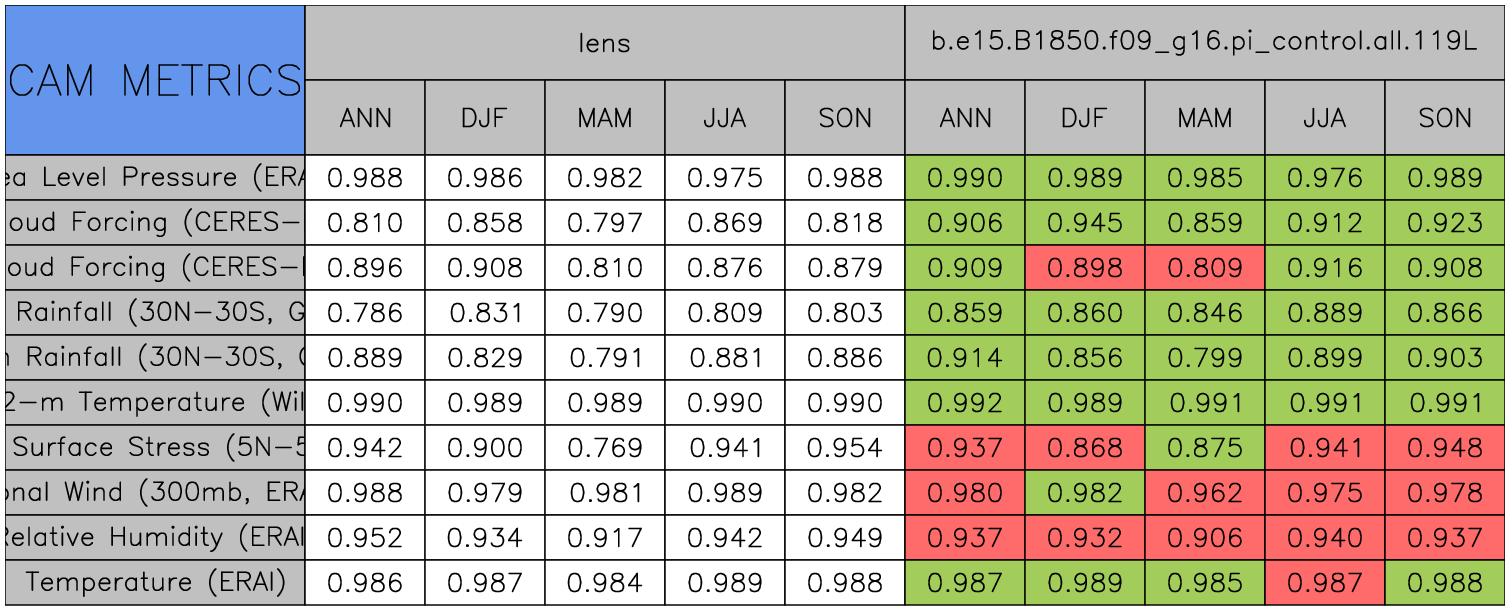Click the green cell showing 0.914
This screenshot has width=1510, height=611.
pos(964,358)
